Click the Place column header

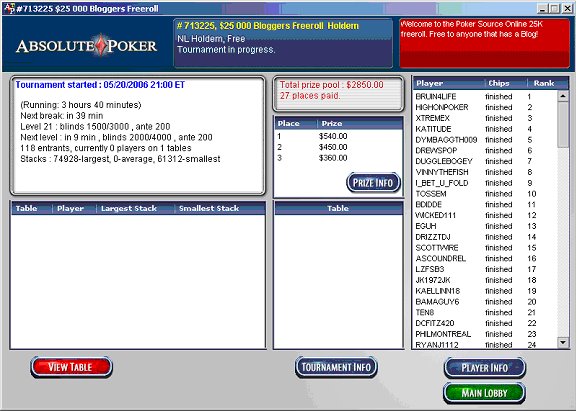295,123
